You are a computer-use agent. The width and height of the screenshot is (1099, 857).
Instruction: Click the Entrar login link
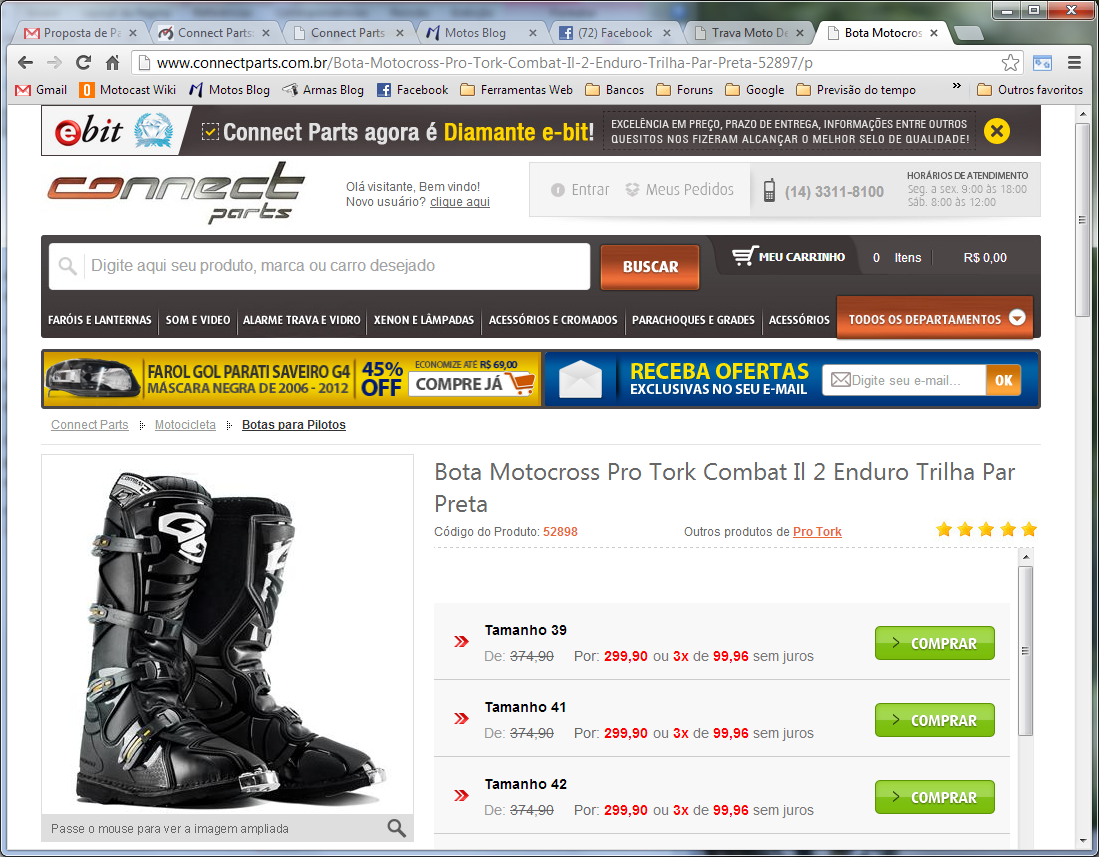pos(580,189)
